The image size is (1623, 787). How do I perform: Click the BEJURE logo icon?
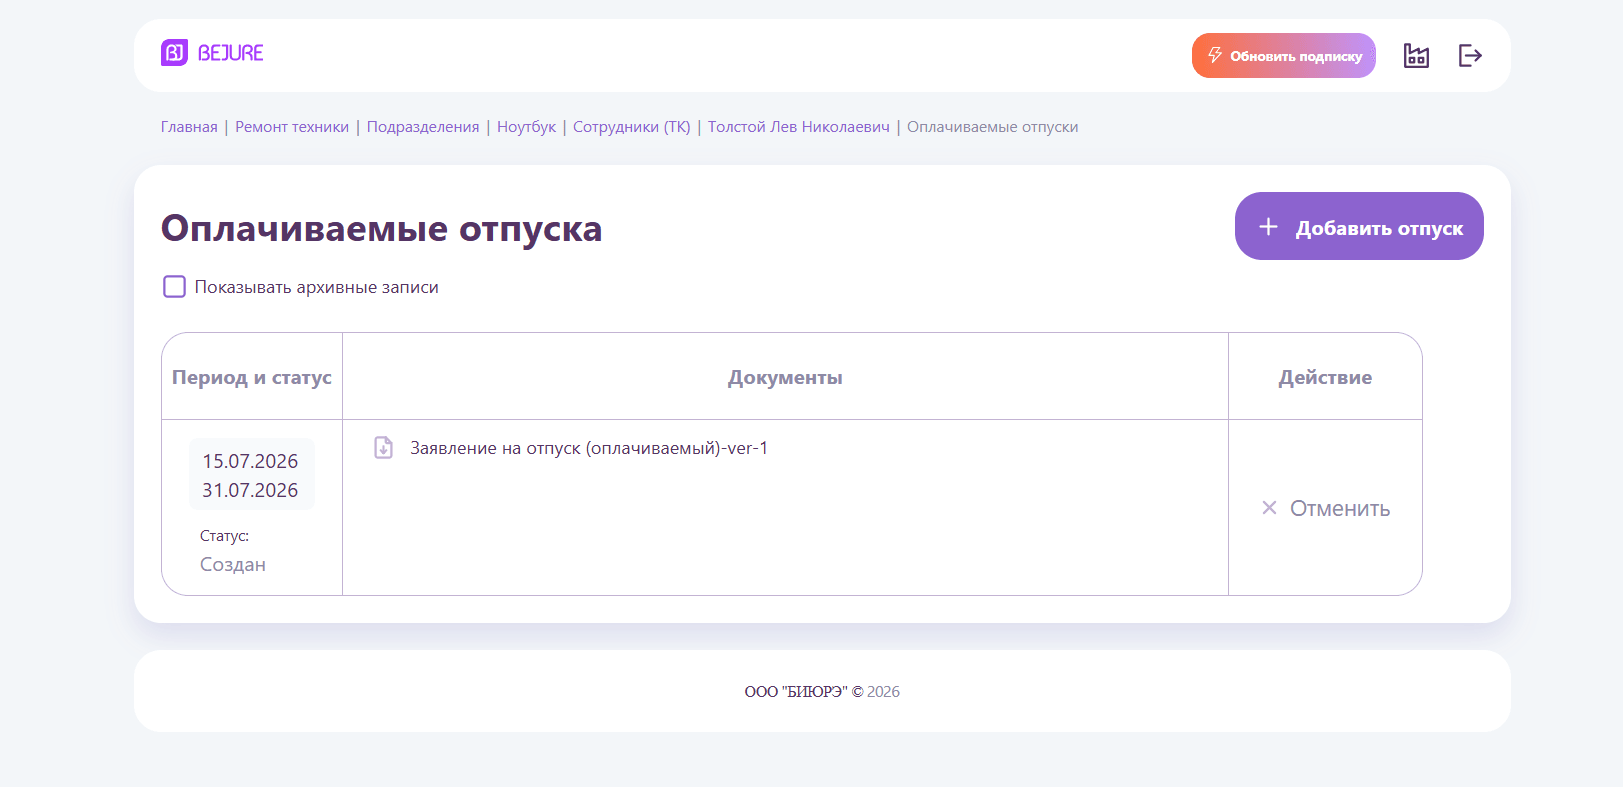[x=174, y=53]
